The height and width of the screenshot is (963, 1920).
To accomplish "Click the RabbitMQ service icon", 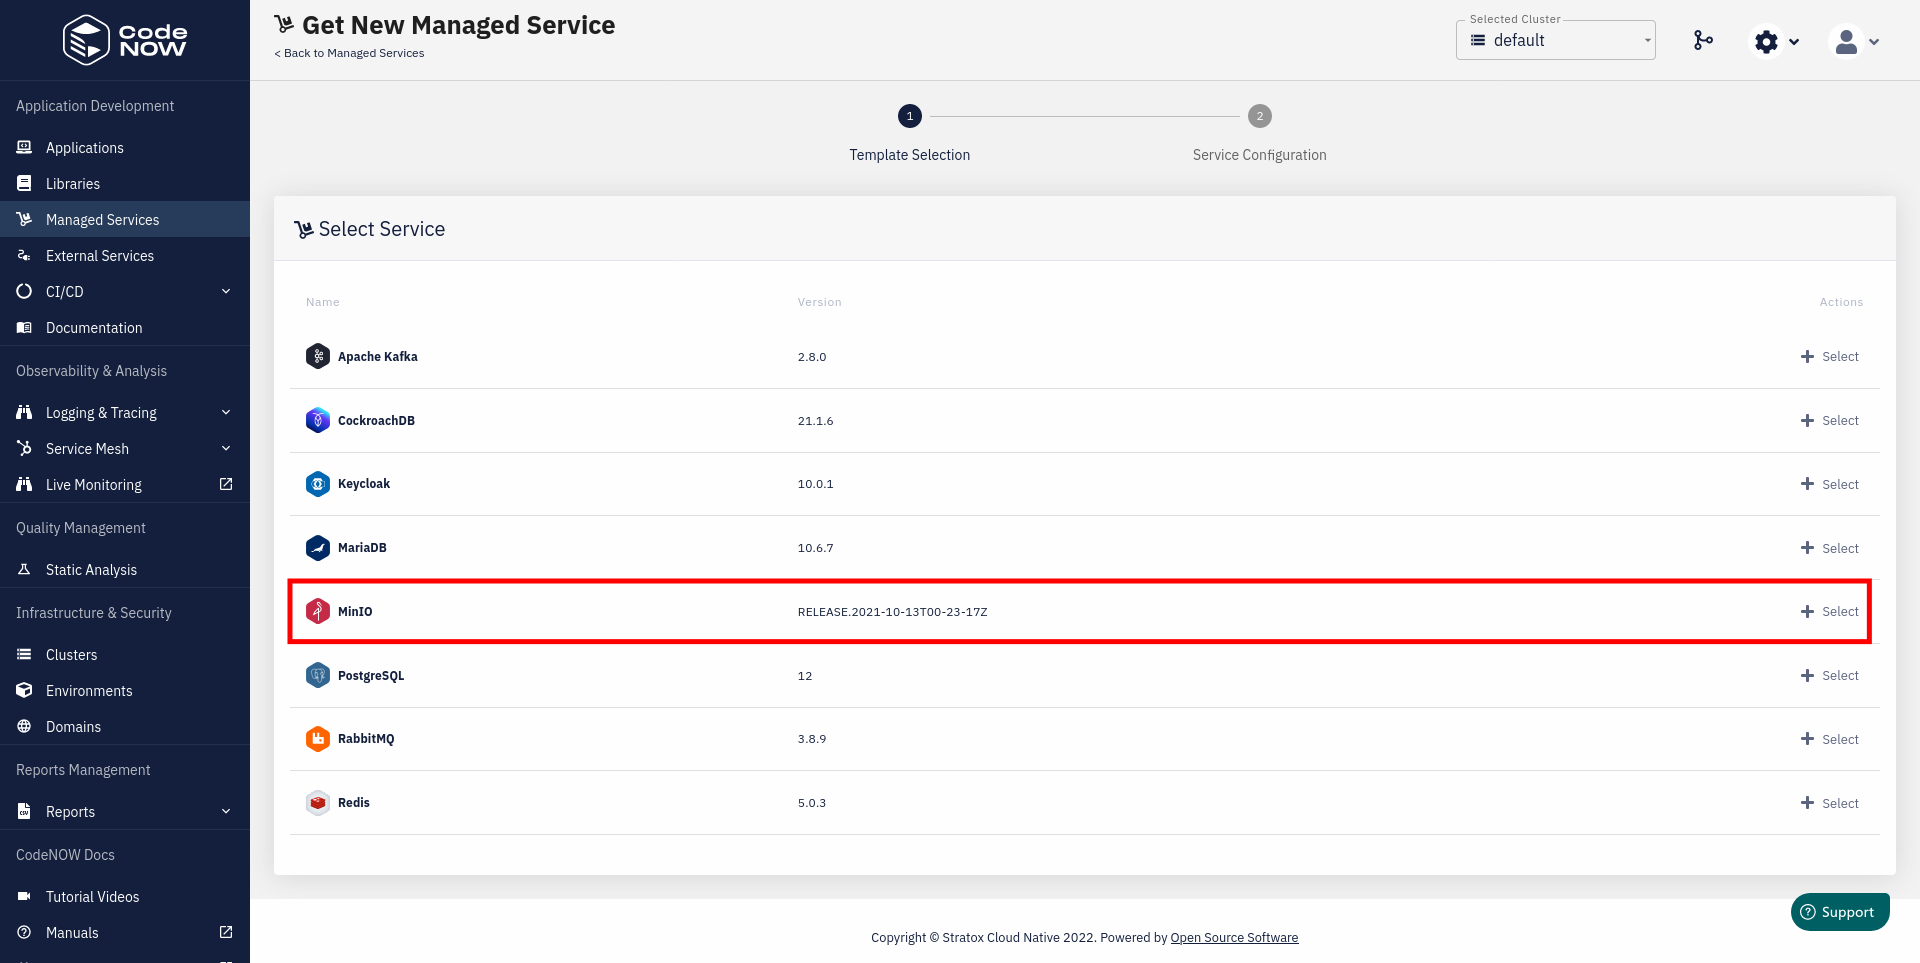I will pyautogui.click(x=318, y=739).
